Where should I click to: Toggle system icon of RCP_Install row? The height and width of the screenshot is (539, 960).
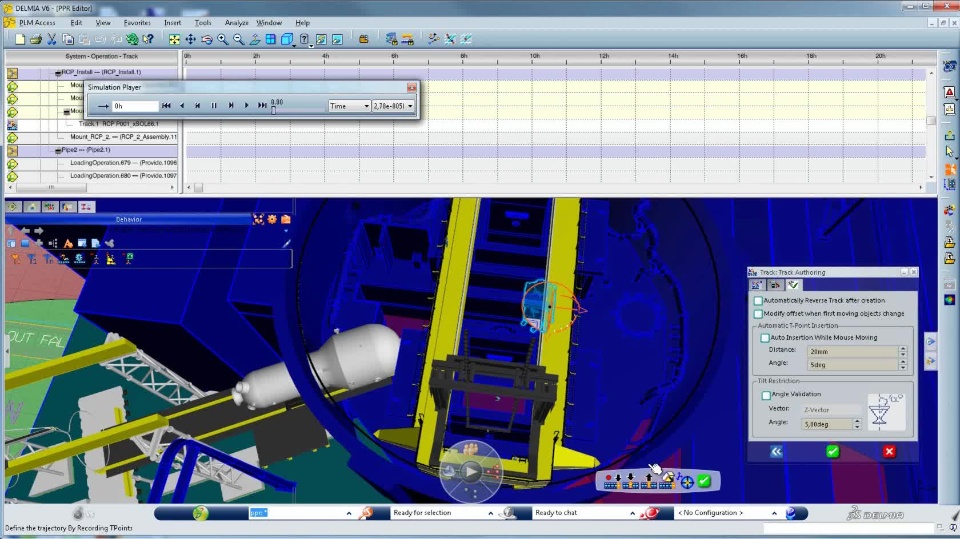click(x=12, y=73)
